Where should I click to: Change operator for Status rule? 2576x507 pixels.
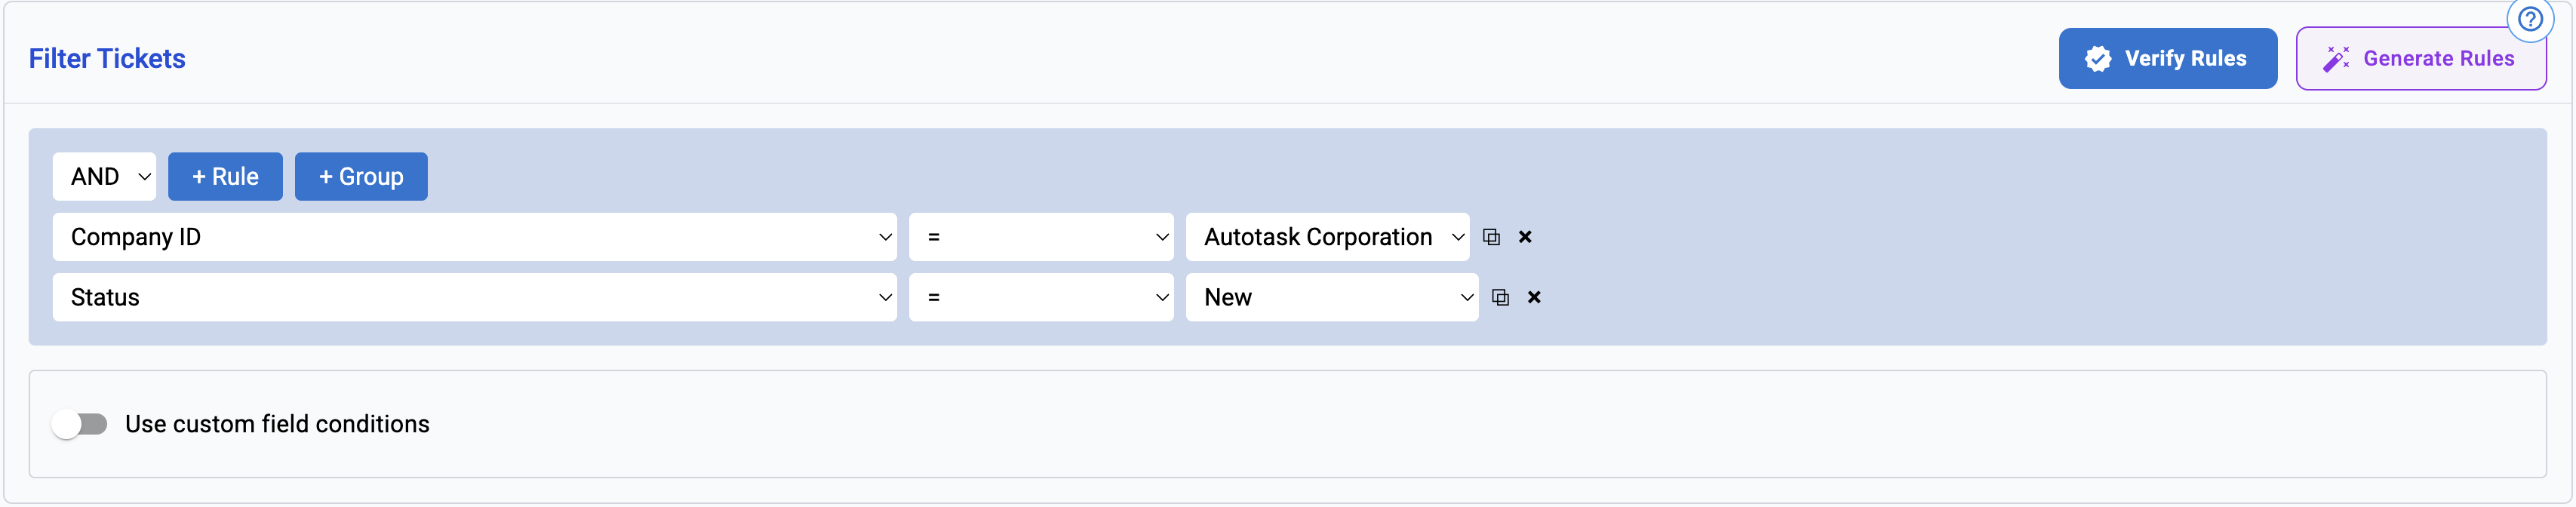(1040, 297)
